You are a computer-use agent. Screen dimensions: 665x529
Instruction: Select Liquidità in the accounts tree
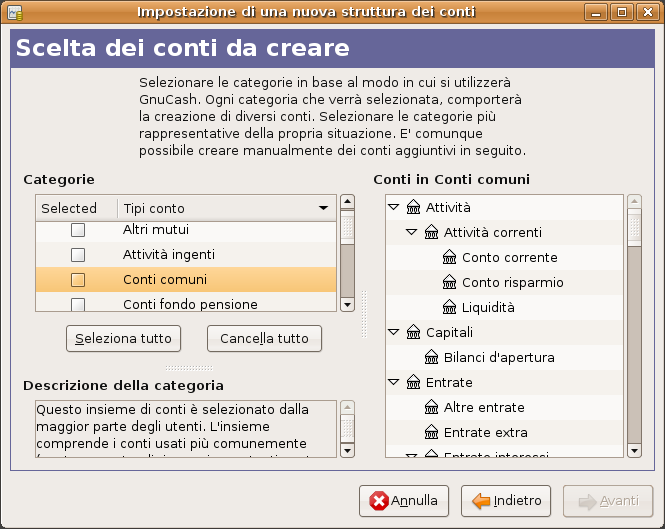(488, 308)
